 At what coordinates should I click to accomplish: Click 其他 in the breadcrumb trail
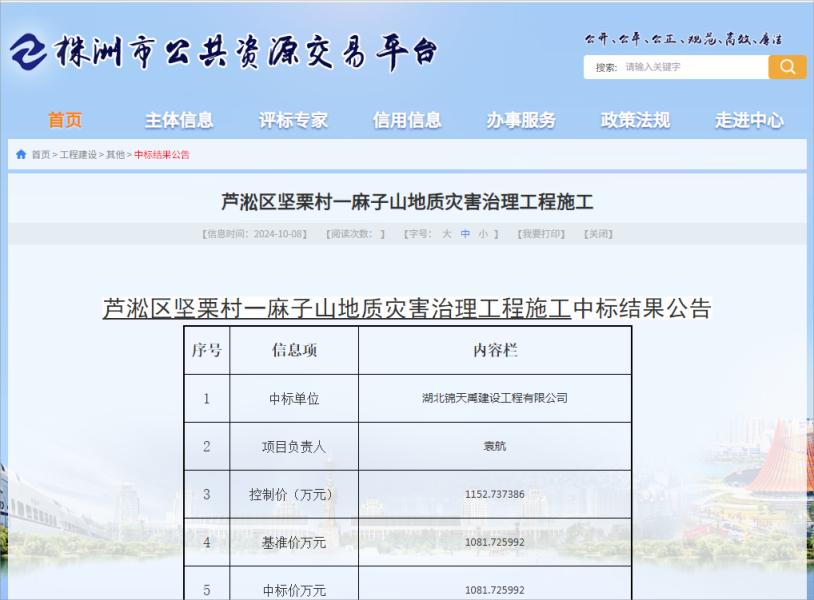point(120,155)
